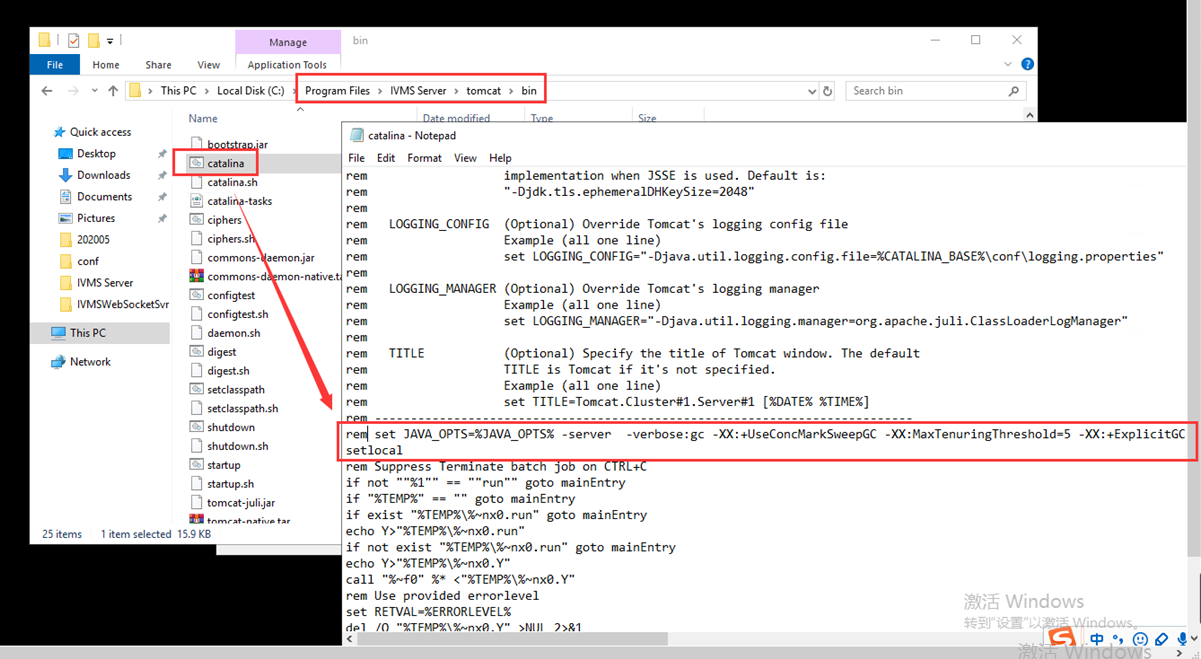This screenshot has height=659, width=1201.
Task: Open the Share ribbon tab
Action: pyautogui.click(x=158, y=65)
